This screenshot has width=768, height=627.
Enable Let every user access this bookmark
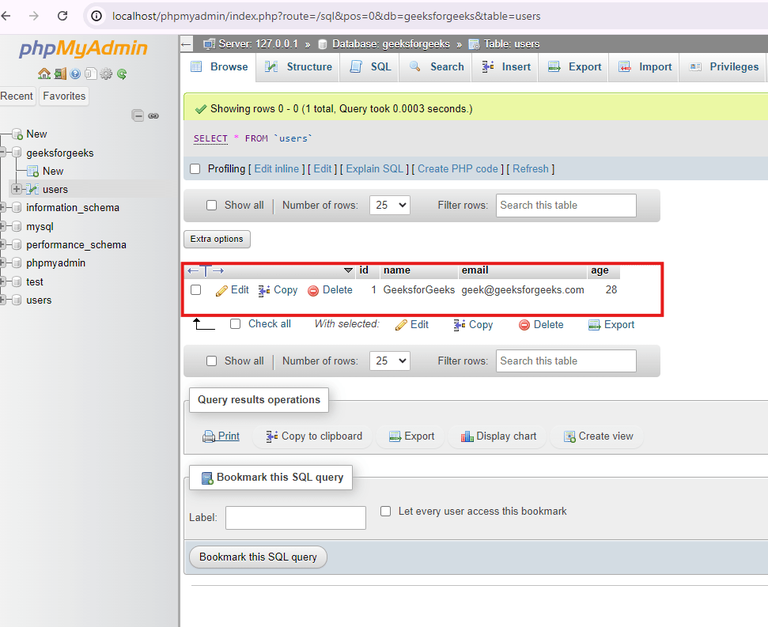(x=386, y=511)
